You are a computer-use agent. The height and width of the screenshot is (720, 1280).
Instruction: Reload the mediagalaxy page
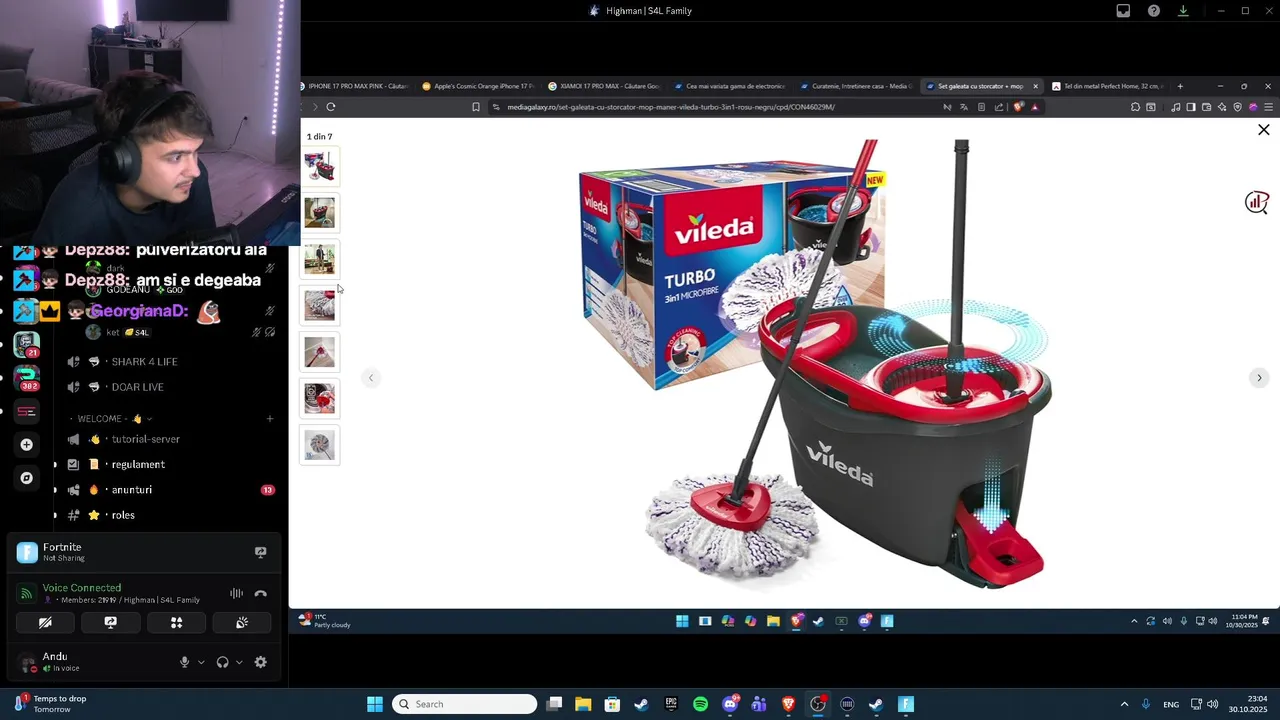tap(331, 107)
